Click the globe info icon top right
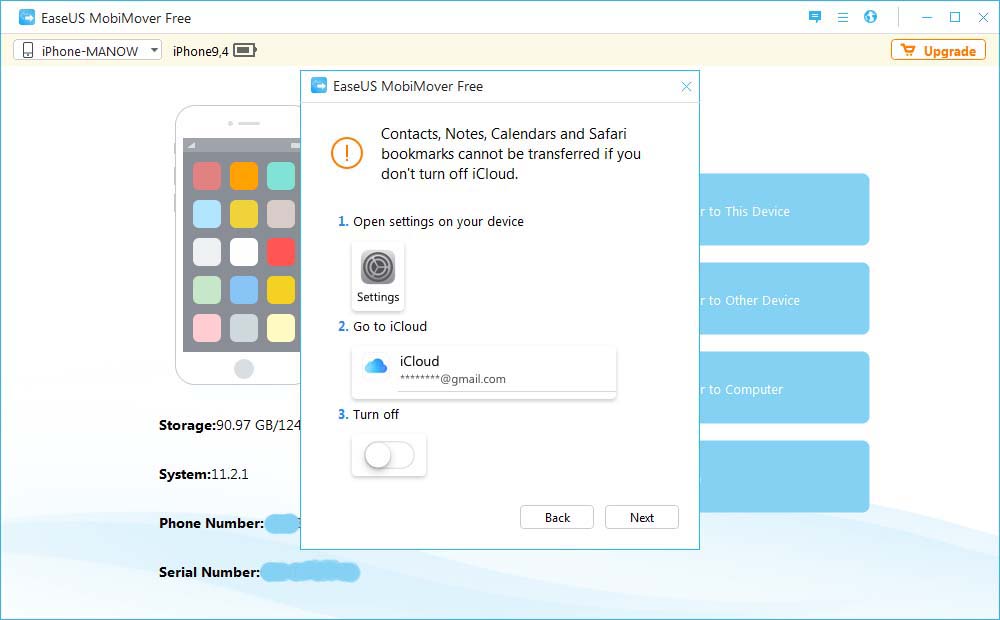Viewport: 1000px width, 620px height. (x=869, y=17)
